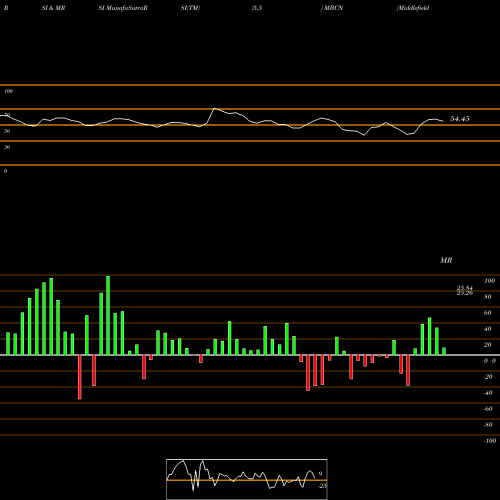Image resolution: width=500 pixels, height=500 pixels.
Task: Click the 80 label on MR axis
Action: click(x=488, y=297)
